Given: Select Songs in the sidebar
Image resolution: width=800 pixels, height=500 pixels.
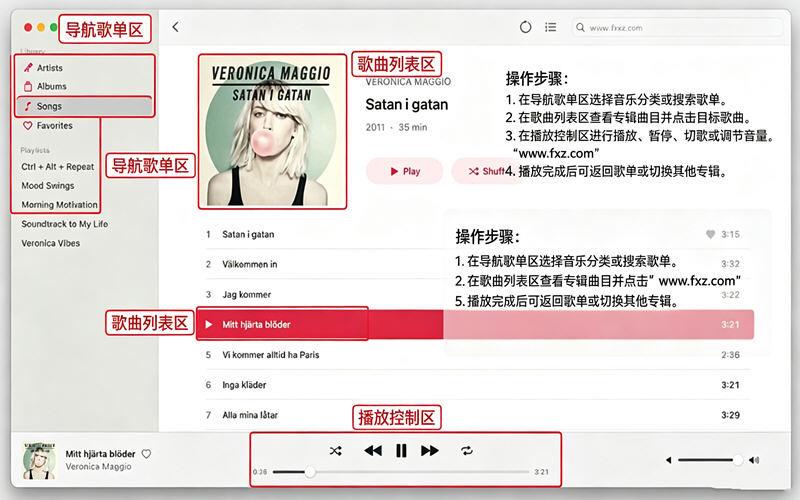Looking at the screenshot, I should pyautogui.click(x=85, y=106).
